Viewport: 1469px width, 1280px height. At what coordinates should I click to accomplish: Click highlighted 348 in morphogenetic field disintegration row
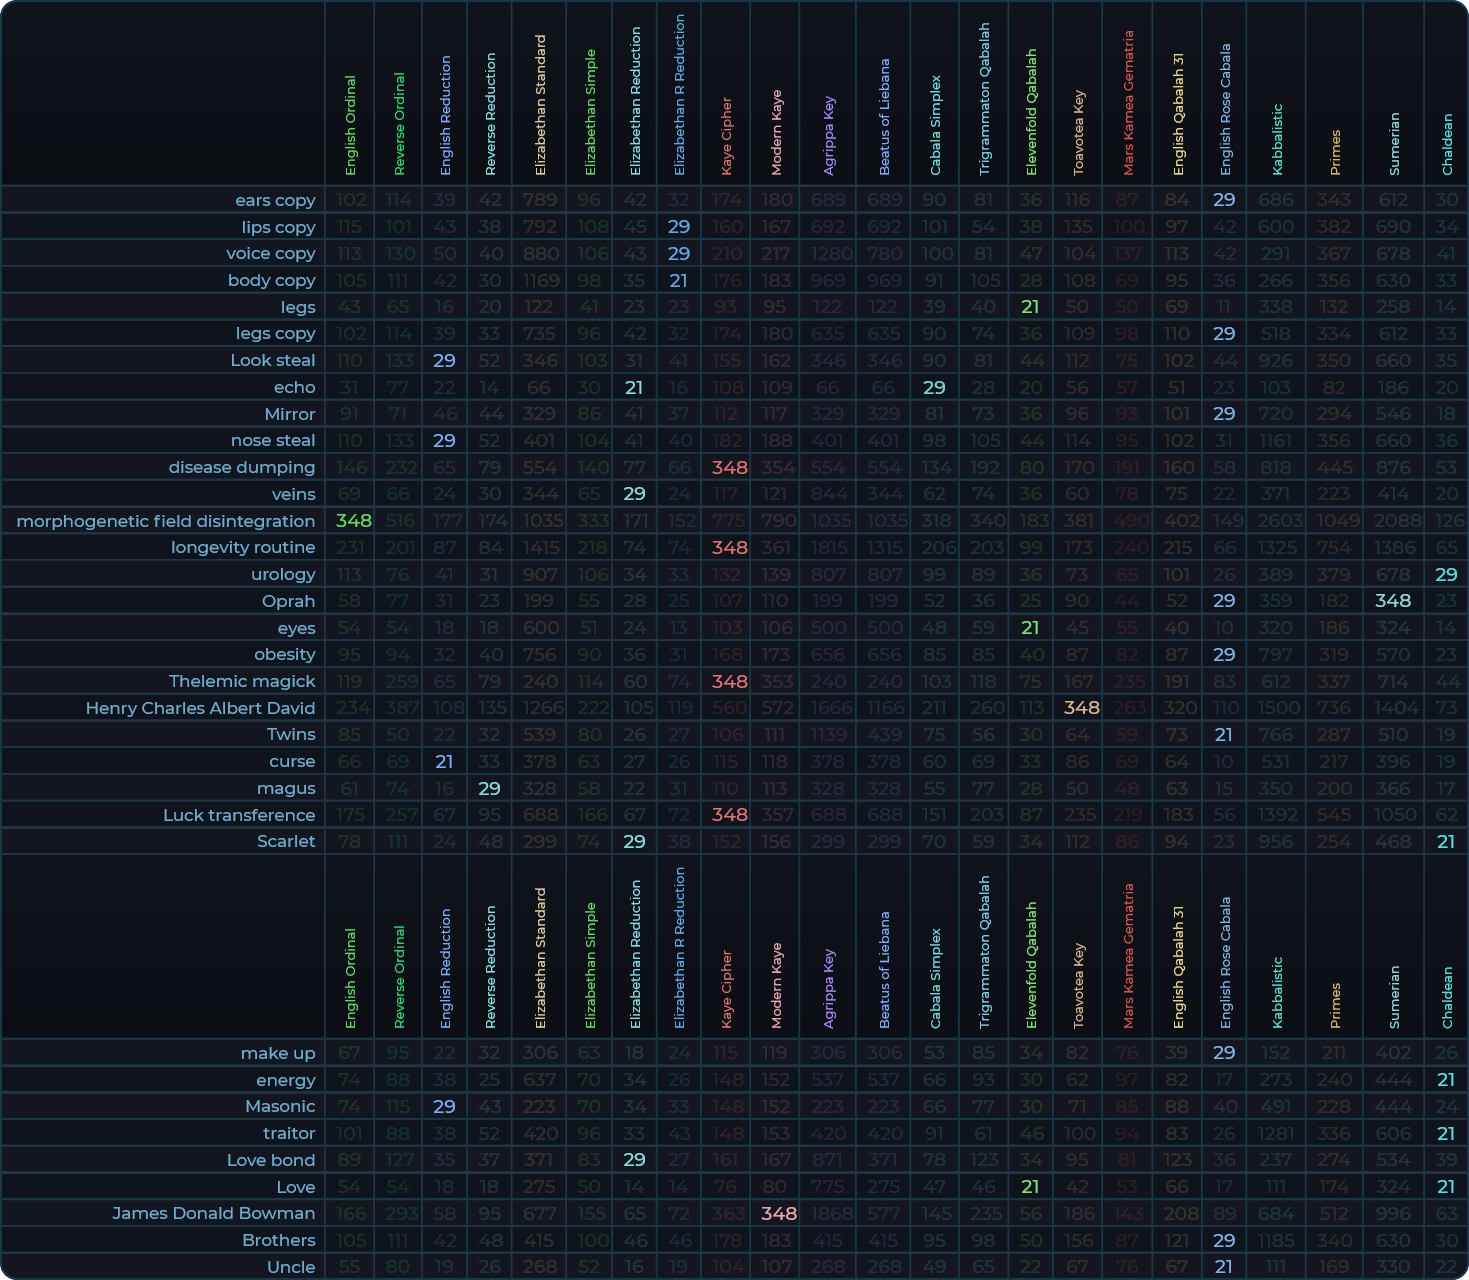[353, 521]
